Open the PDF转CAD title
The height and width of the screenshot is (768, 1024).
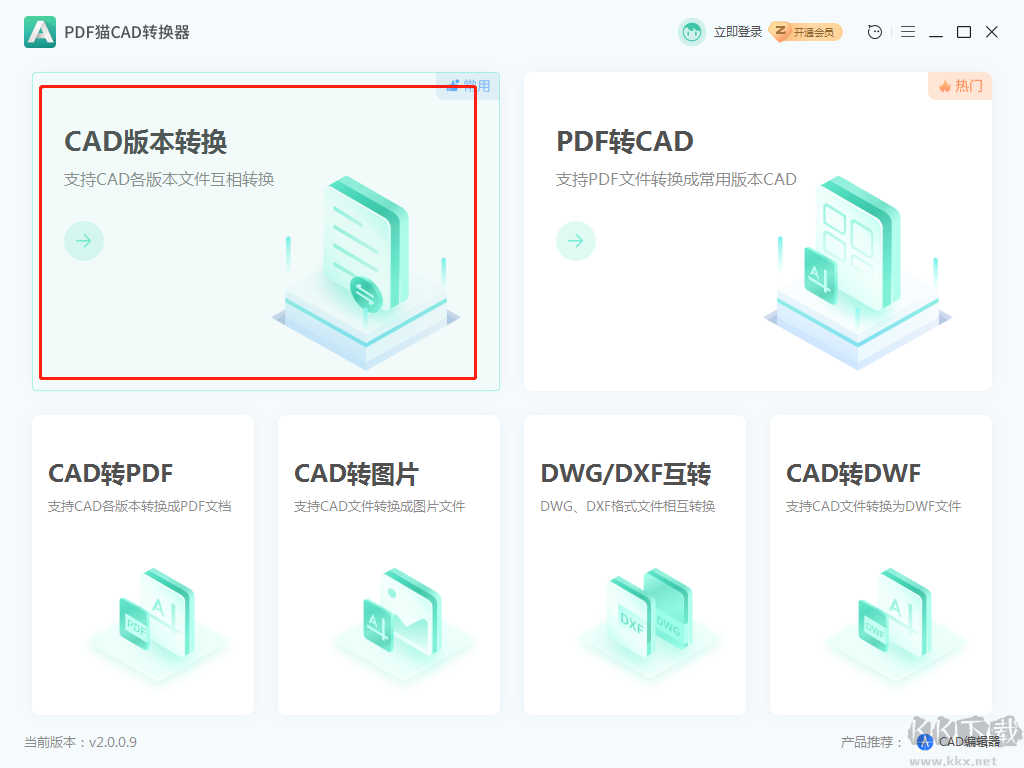(x=624, y=142)
